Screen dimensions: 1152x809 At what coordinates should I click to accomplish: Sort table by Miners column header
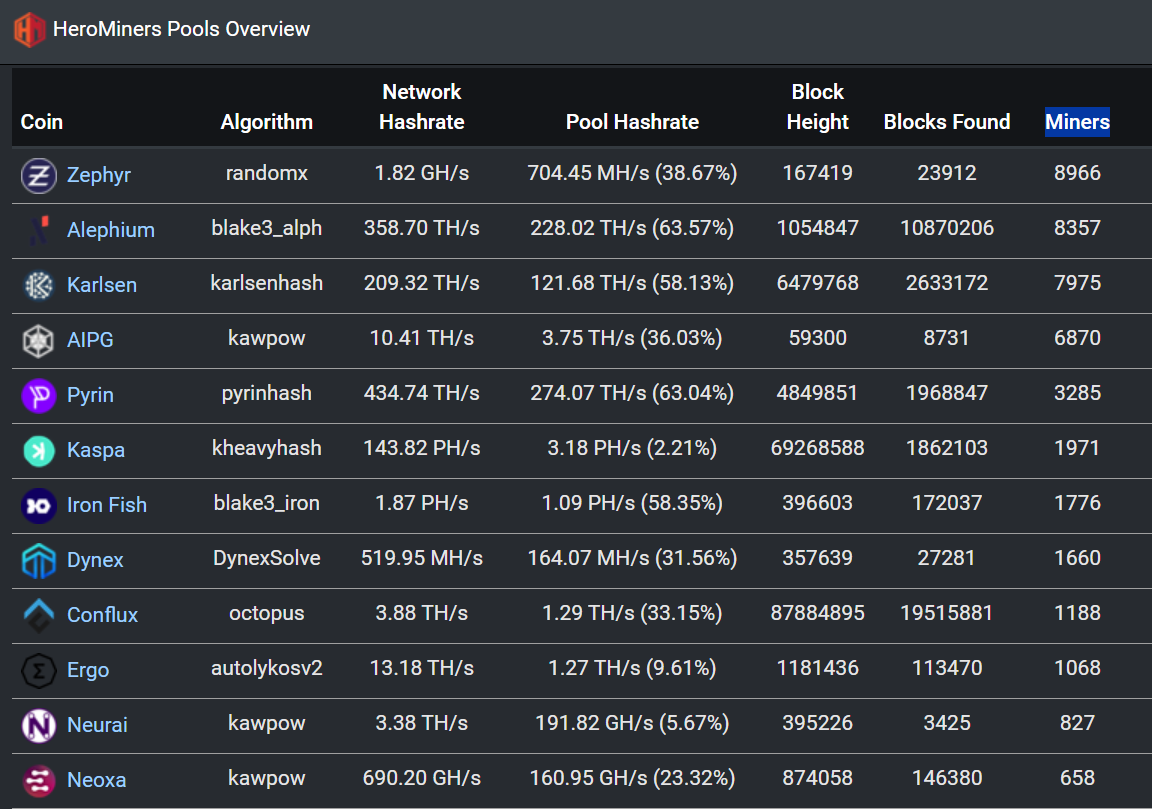1077,122
